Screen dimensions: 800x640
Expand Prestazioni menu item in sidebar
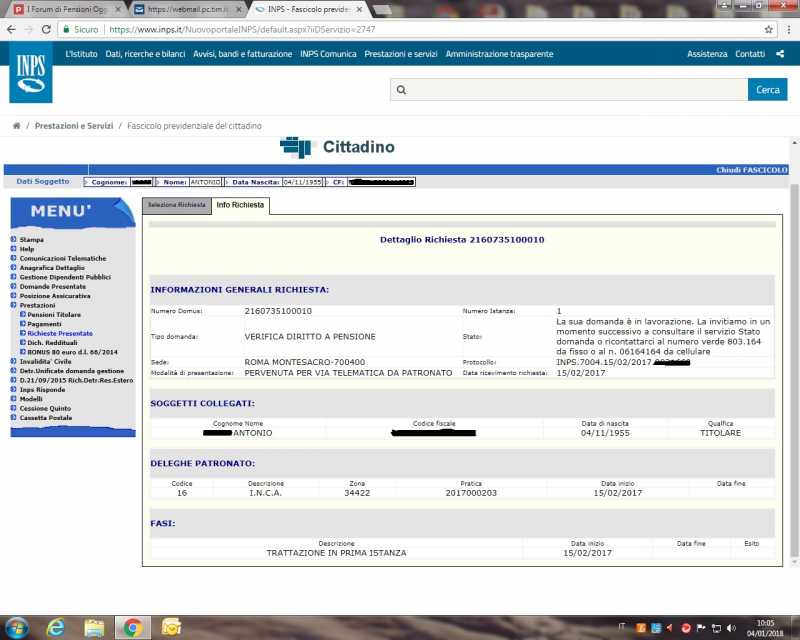click(x=39, y=305)
